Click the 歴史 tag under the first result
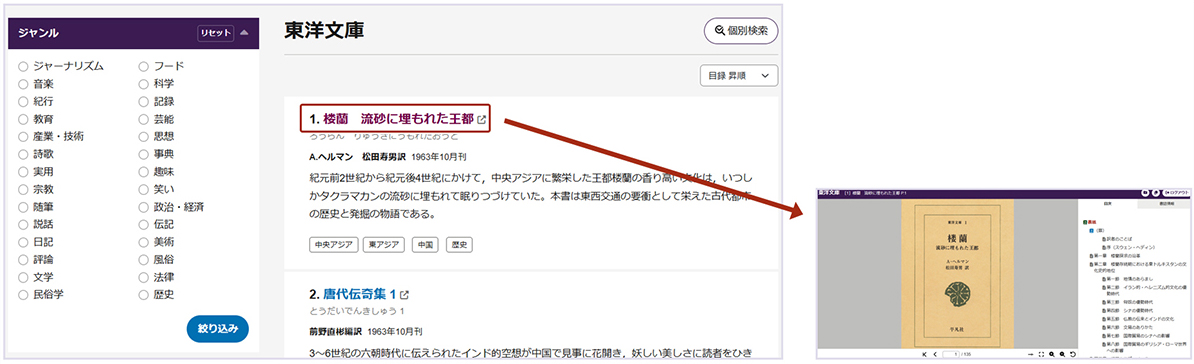 click(460, 245)
